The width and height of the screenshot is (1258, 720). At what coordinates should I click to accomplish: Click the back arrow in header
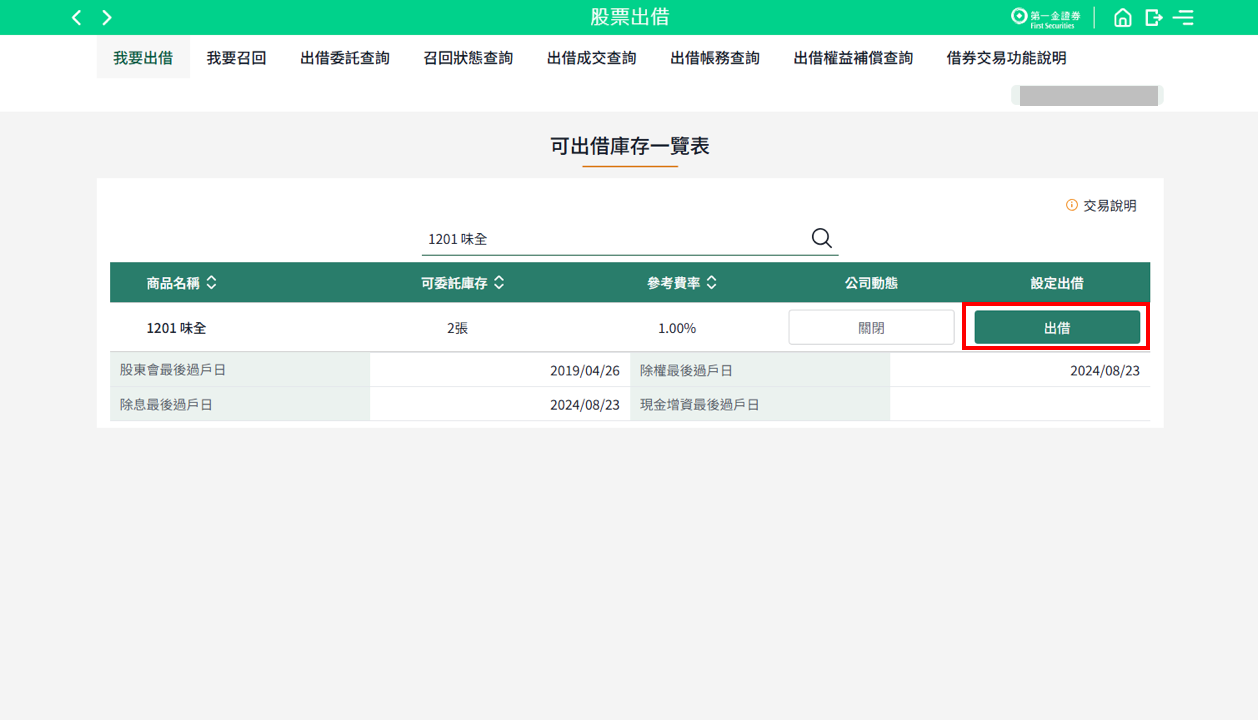pyautogui.click(x=76, y=18)
